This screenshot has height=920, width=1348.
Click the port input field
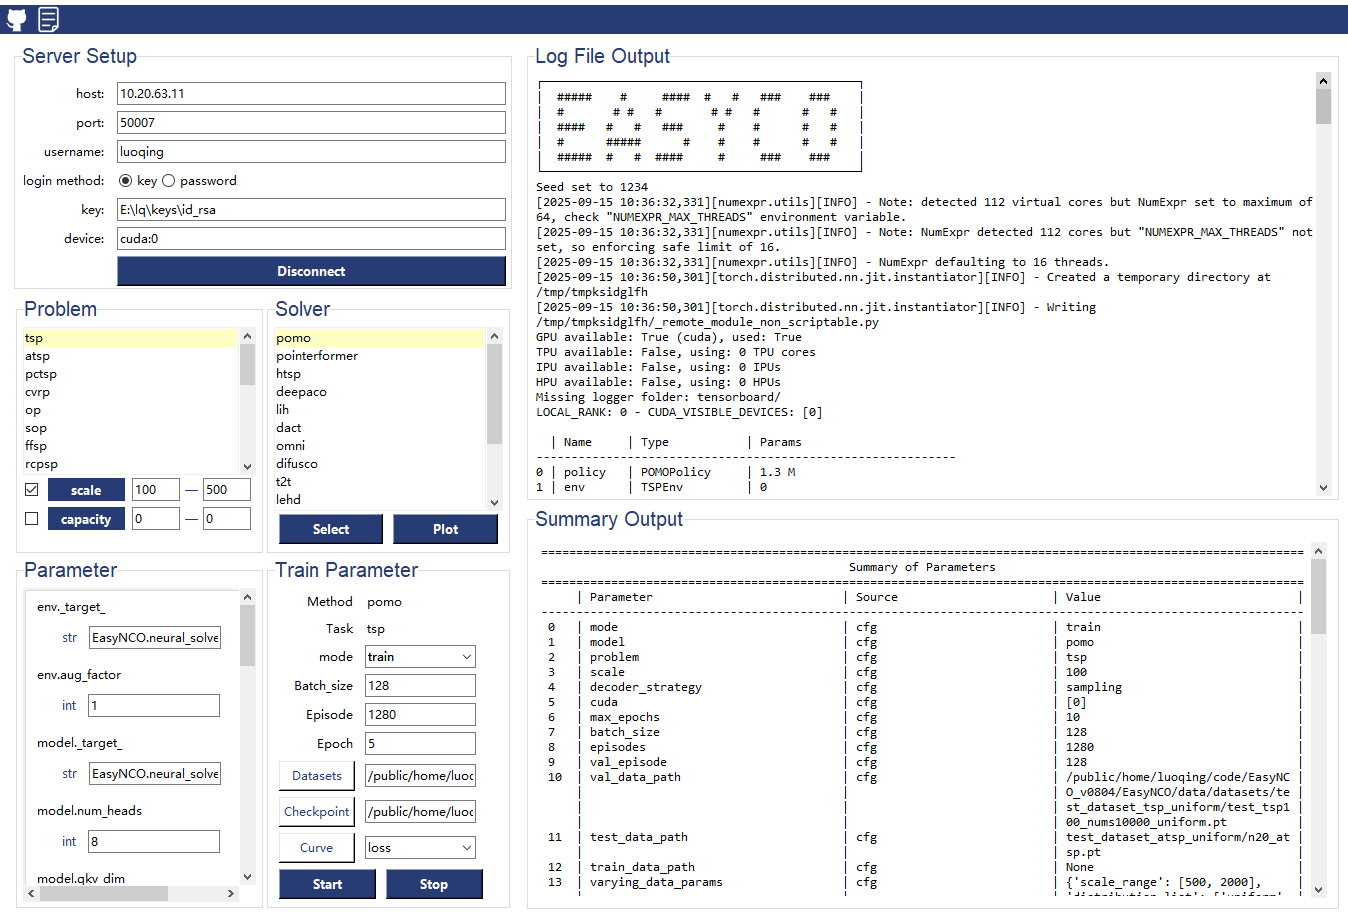point(311,123)
